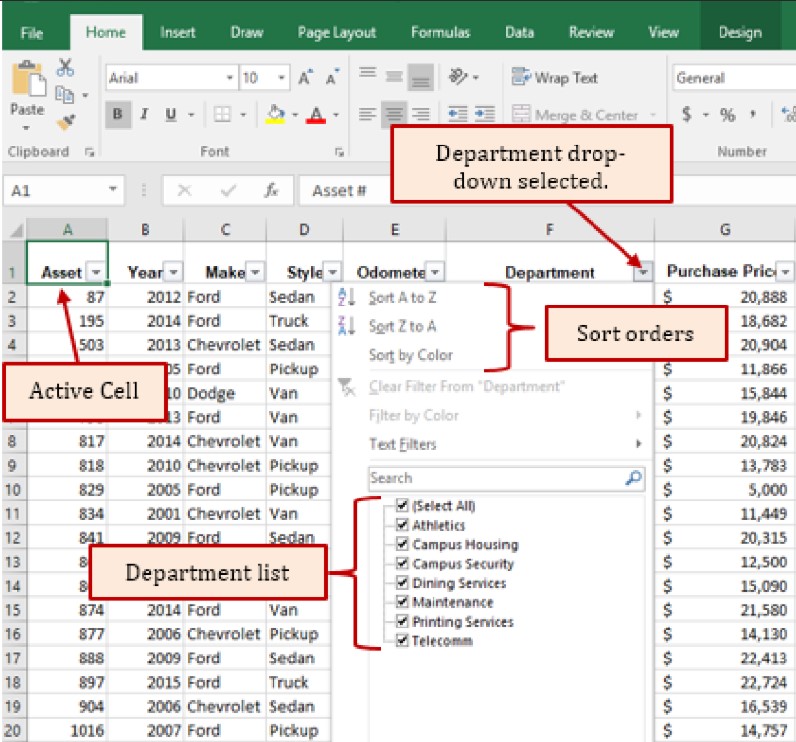This screenshot has width=796, height=742.
Task: Click the Department filter dropdown arrow
Action: tap(643, 273)
